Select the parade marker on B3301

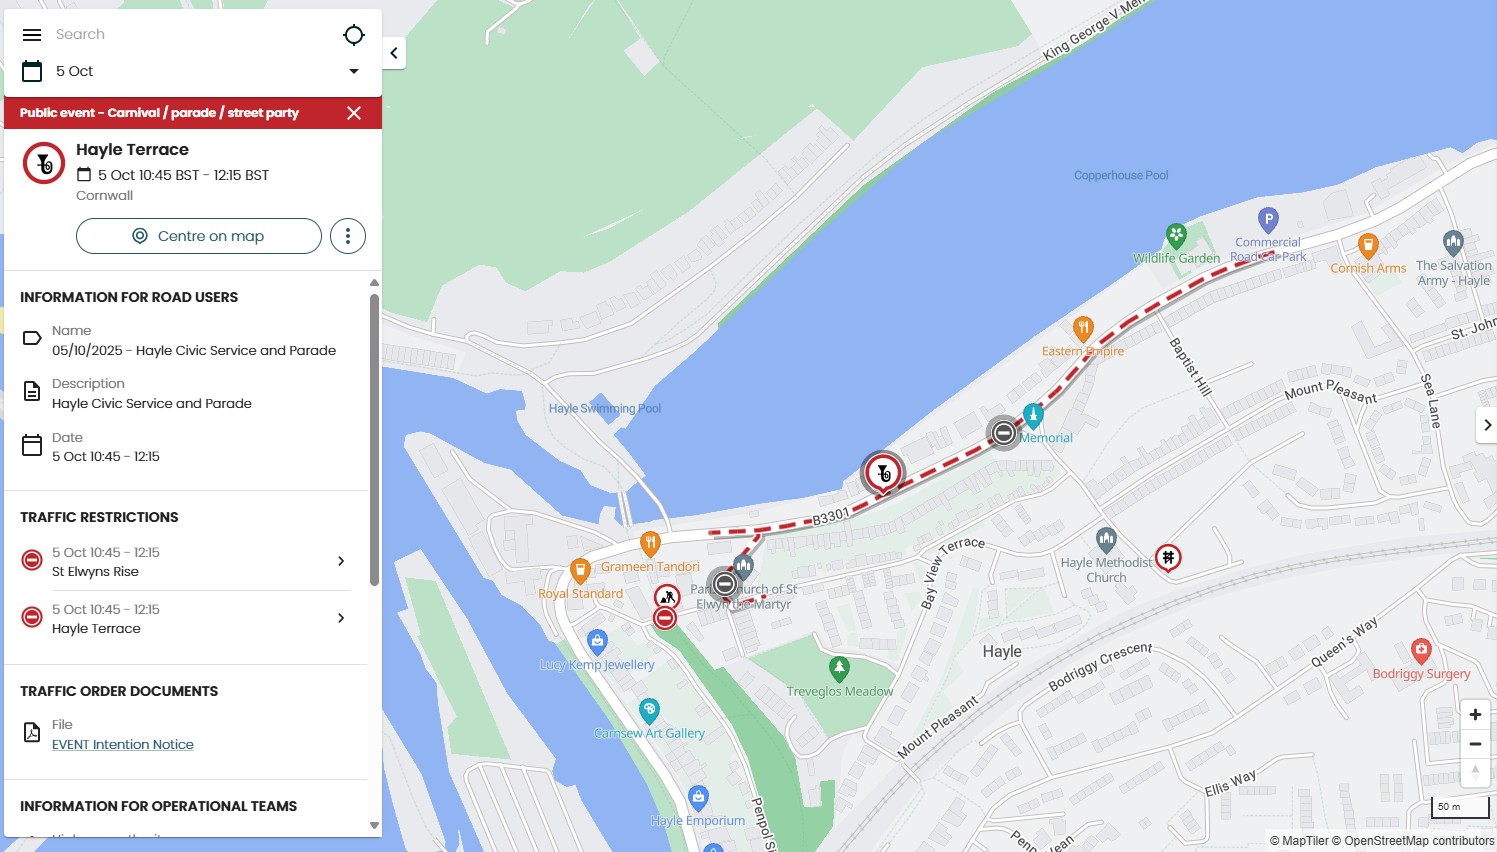pyautogui.click(x=883, y=472)
